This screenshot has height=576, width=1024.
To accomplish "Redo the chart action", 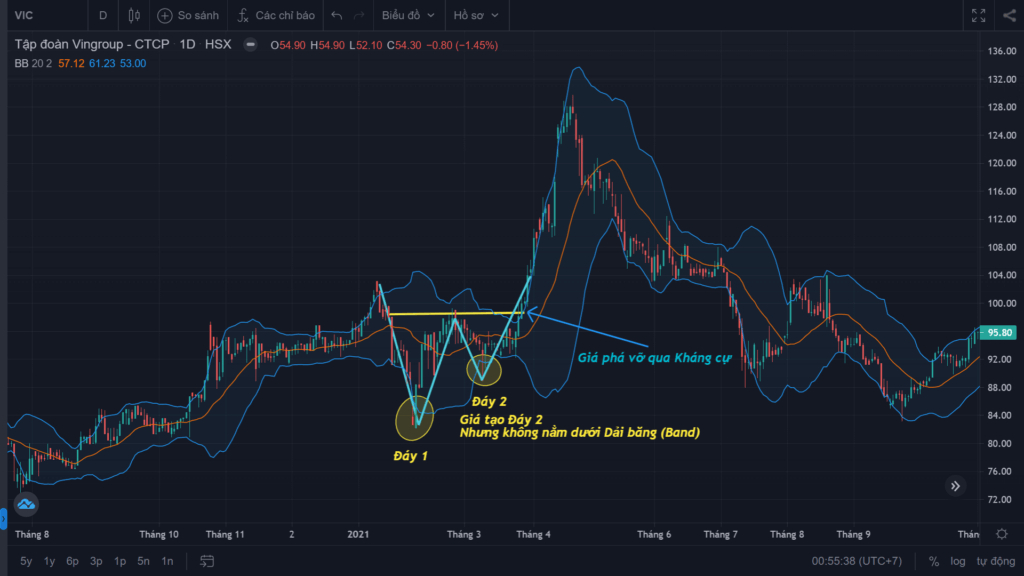I will point(359,15).
